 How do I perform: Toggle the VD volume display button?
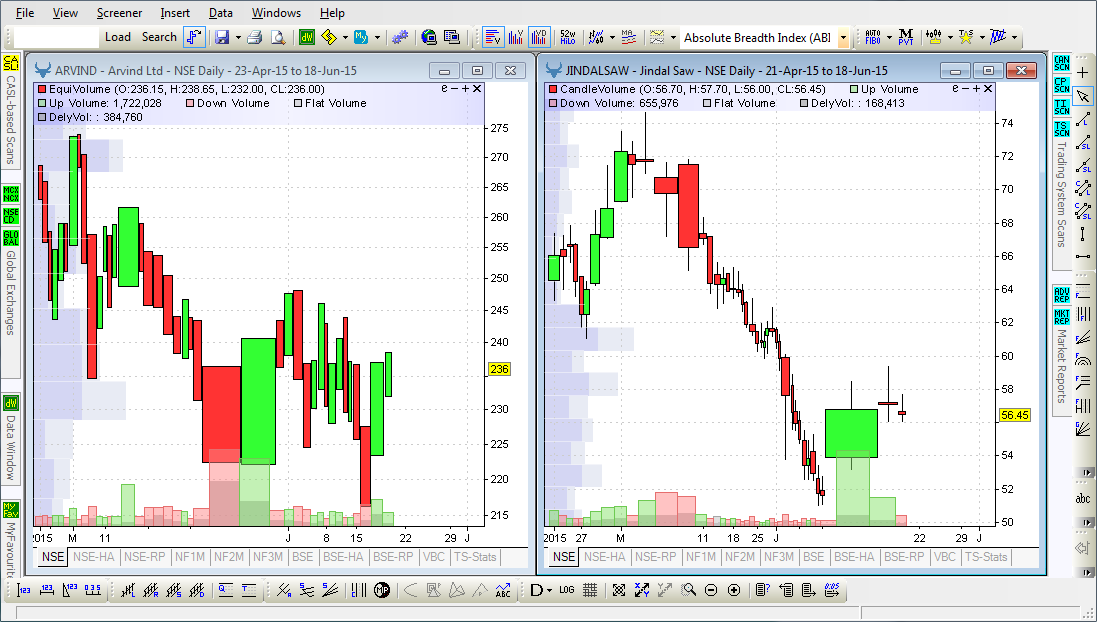(x=539, y=37)
